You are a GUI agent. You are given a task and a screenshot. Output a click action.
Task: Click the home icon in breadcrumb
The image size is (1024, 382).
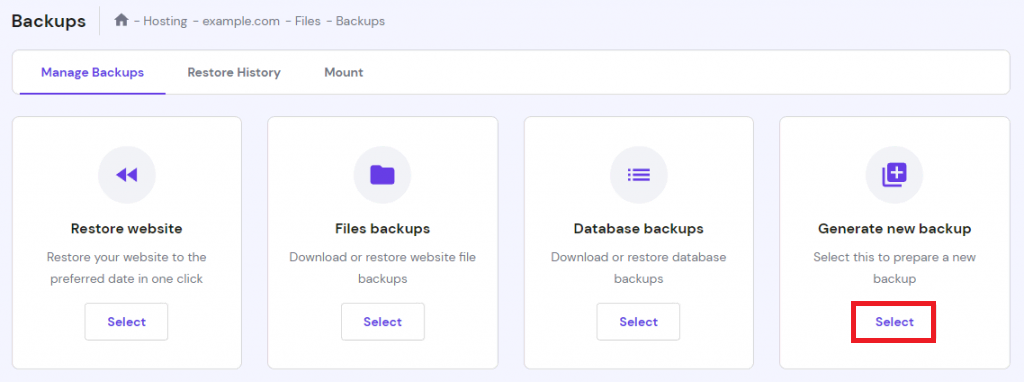[121, 20]
